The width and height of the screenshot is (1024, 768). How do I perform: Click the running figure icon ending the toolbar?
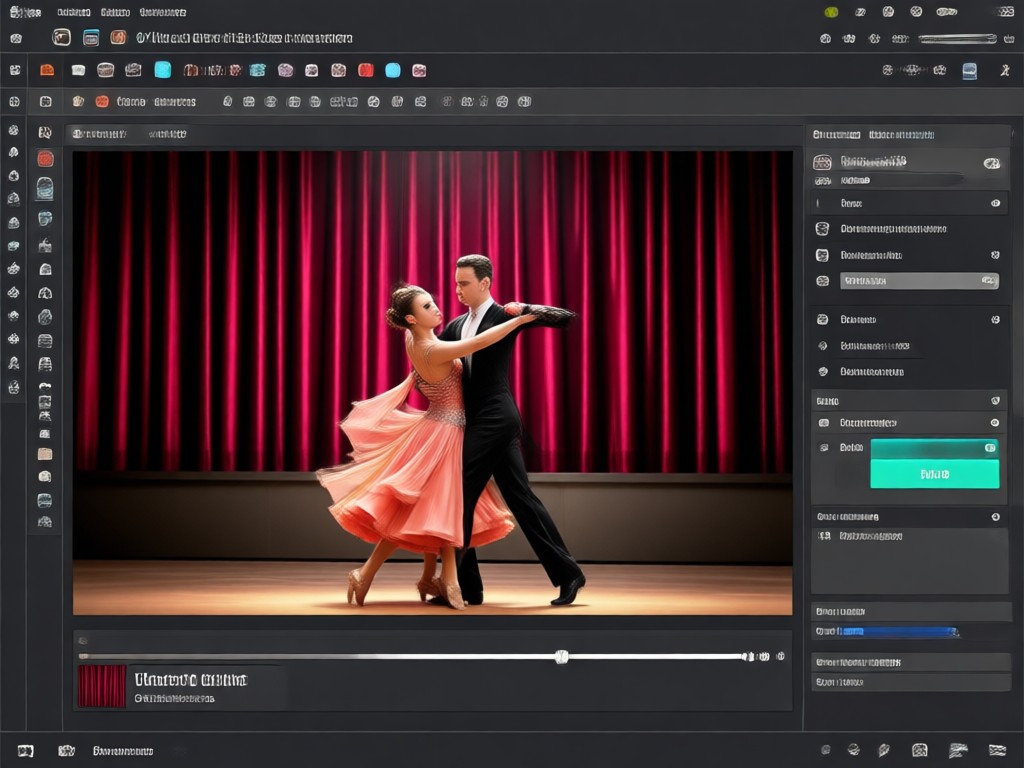tap(1005, 71)
